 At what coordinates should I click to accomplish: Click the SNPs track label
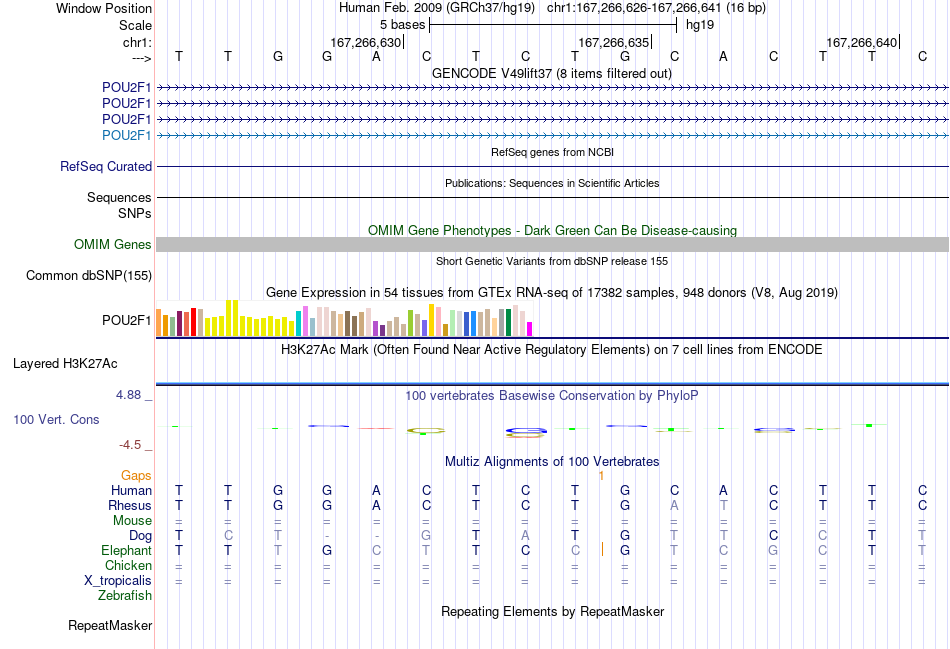[x=135, y=213]
